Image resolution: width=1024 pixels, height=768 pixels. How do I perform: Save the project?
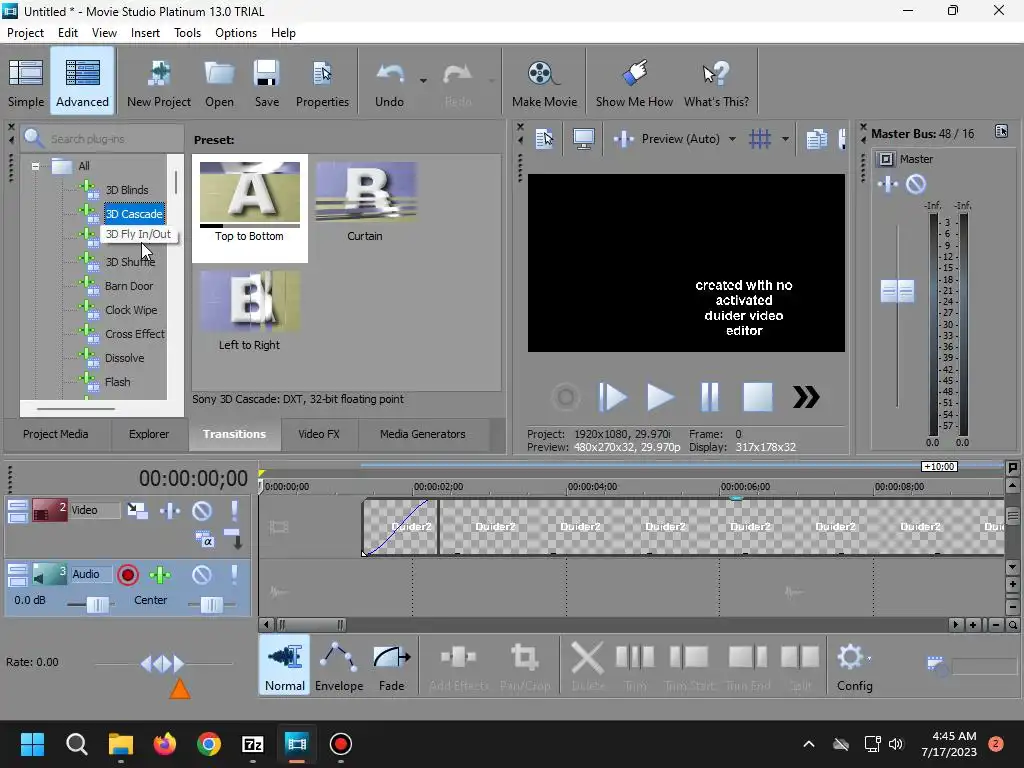pos(266,82)
